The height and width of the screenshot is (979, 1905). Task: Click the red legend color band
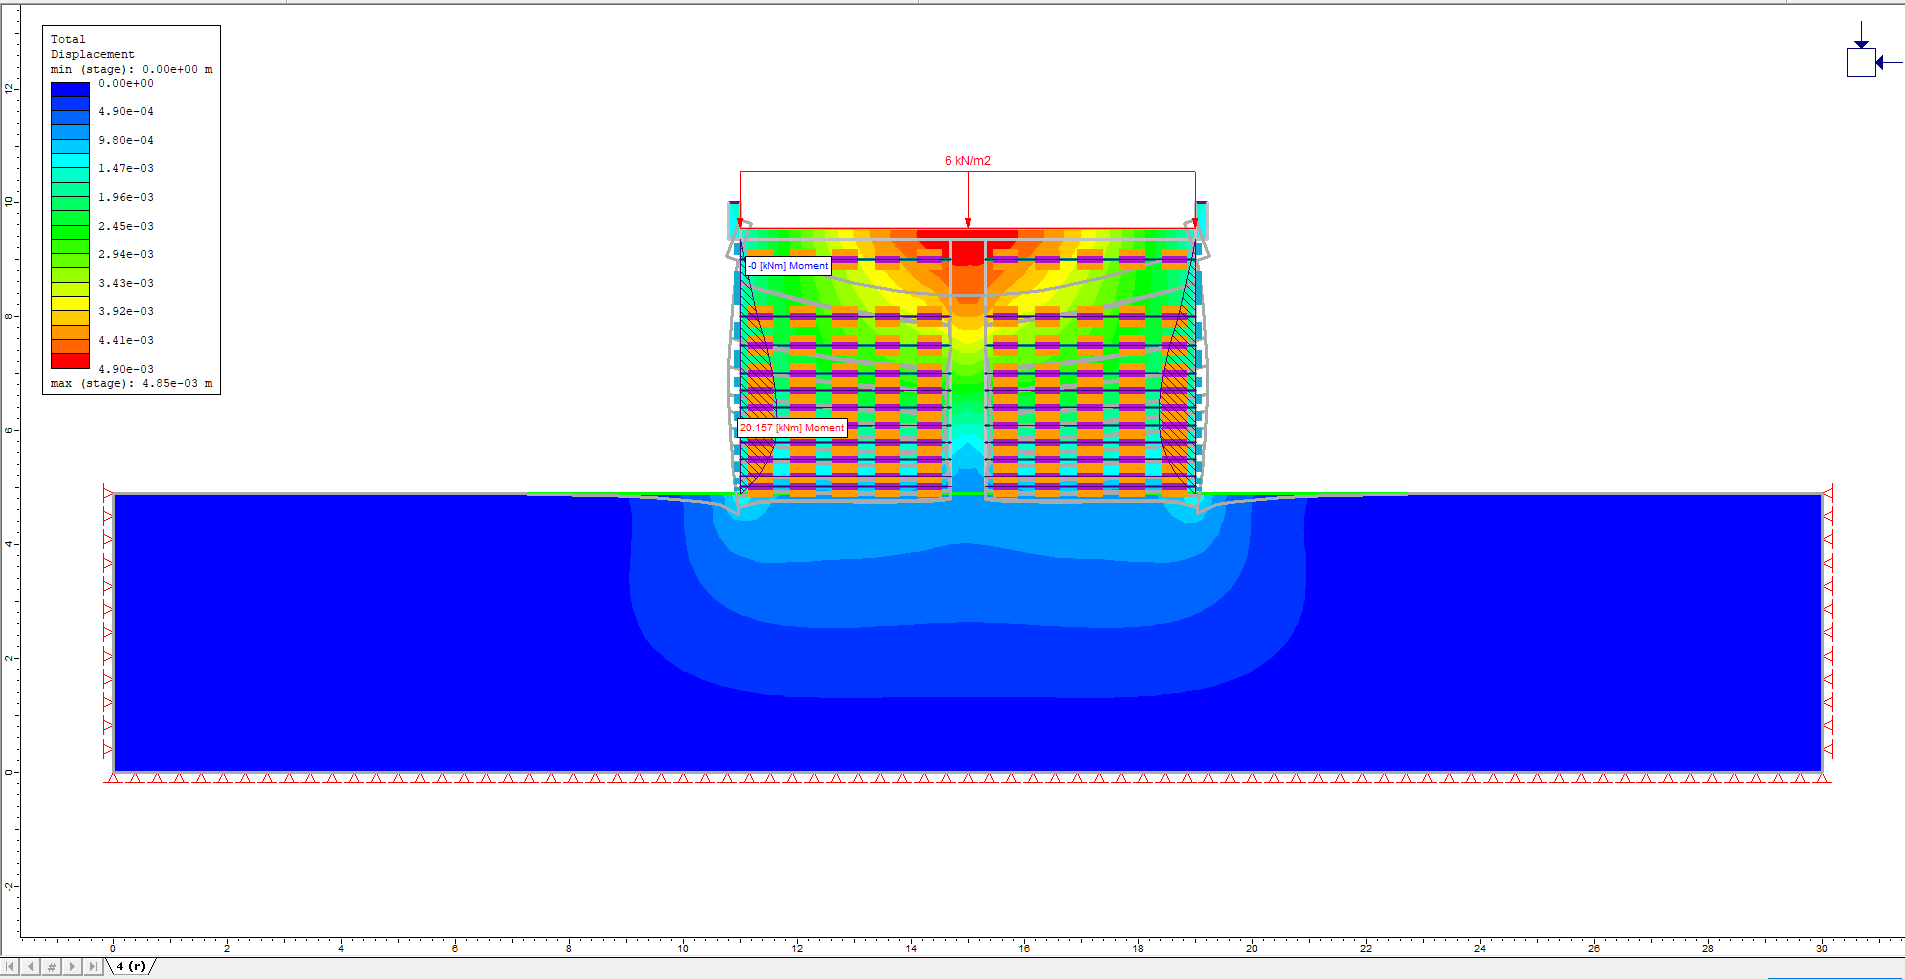tap(70, 361)
